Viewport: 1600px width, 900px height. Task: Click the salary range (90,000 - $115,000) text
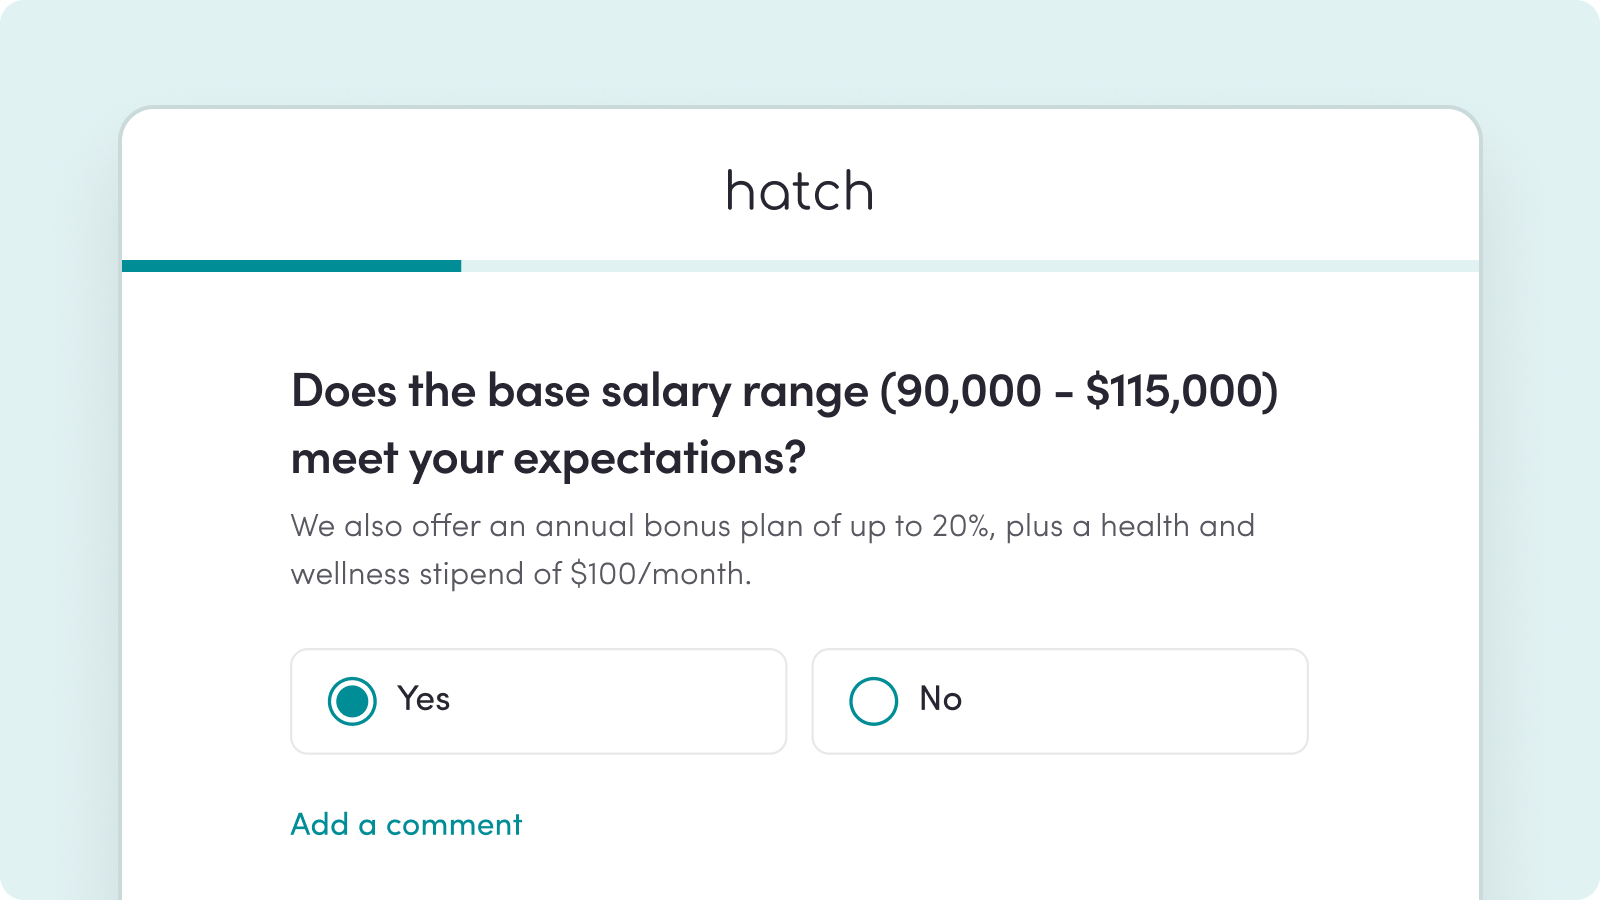1079,391
